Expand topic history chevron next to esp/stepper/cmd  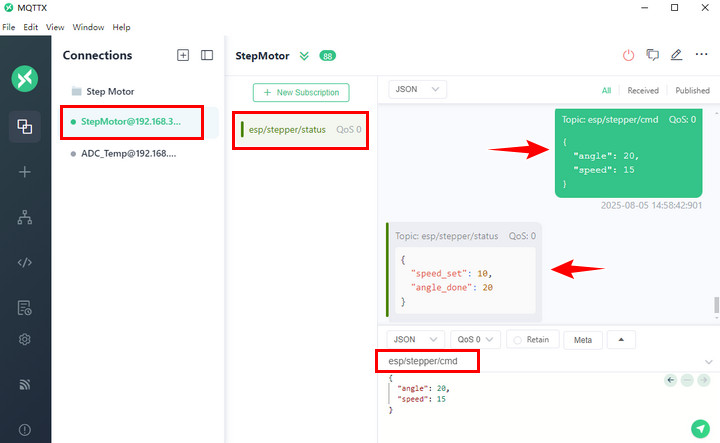[x=709, y=362]
